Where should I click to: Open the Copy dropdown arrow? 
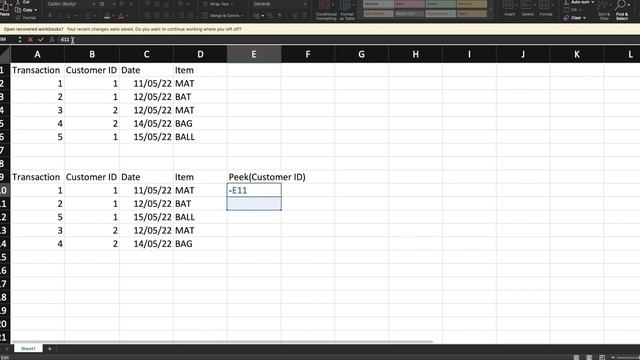click(x=36, y=10)
